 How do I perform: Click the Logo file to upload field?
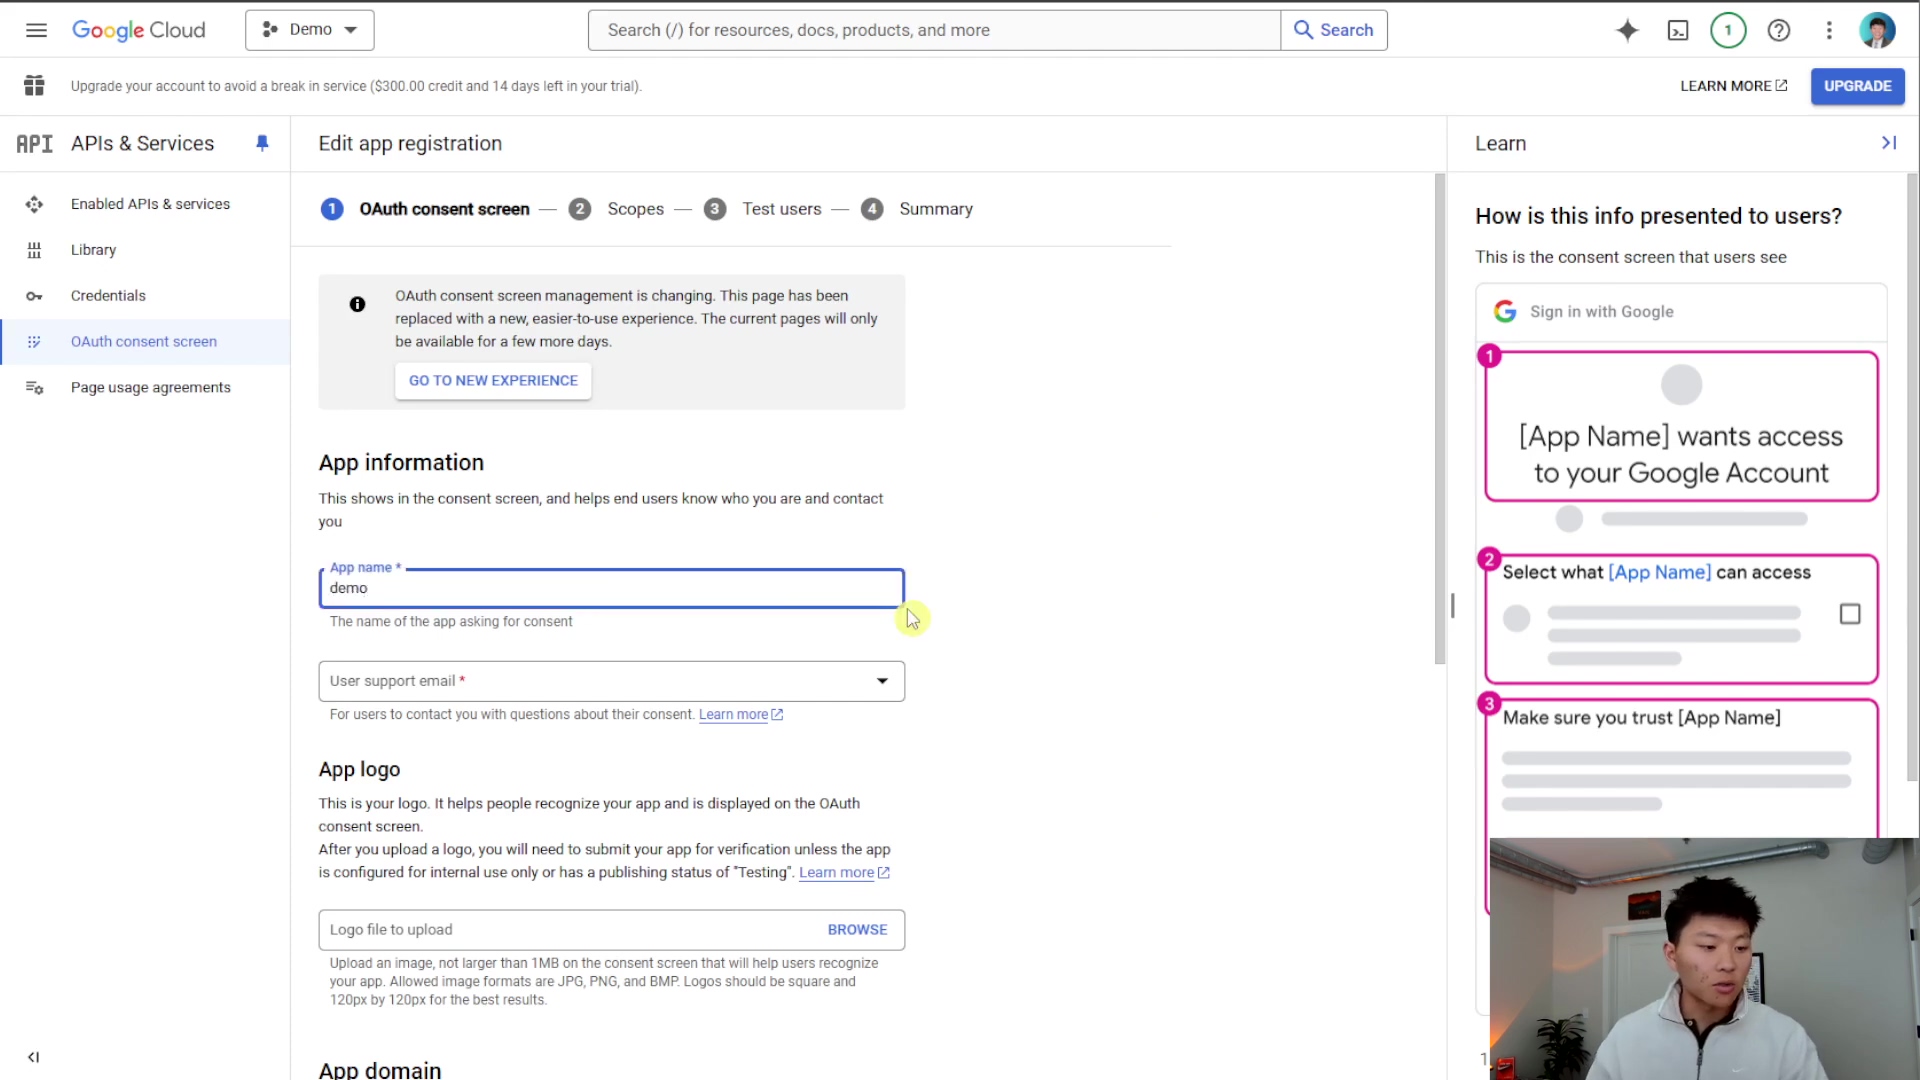611,930
